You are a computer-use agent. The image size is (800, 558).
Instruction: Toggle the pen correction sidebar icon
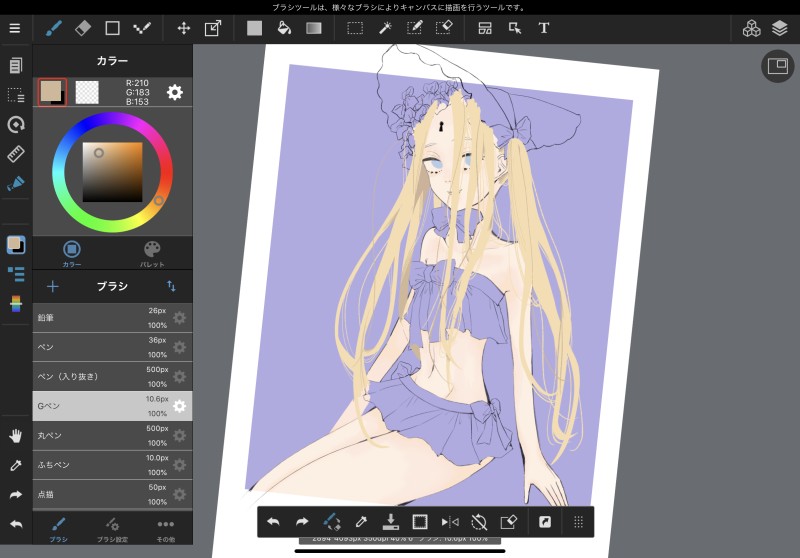pos(16,183)
